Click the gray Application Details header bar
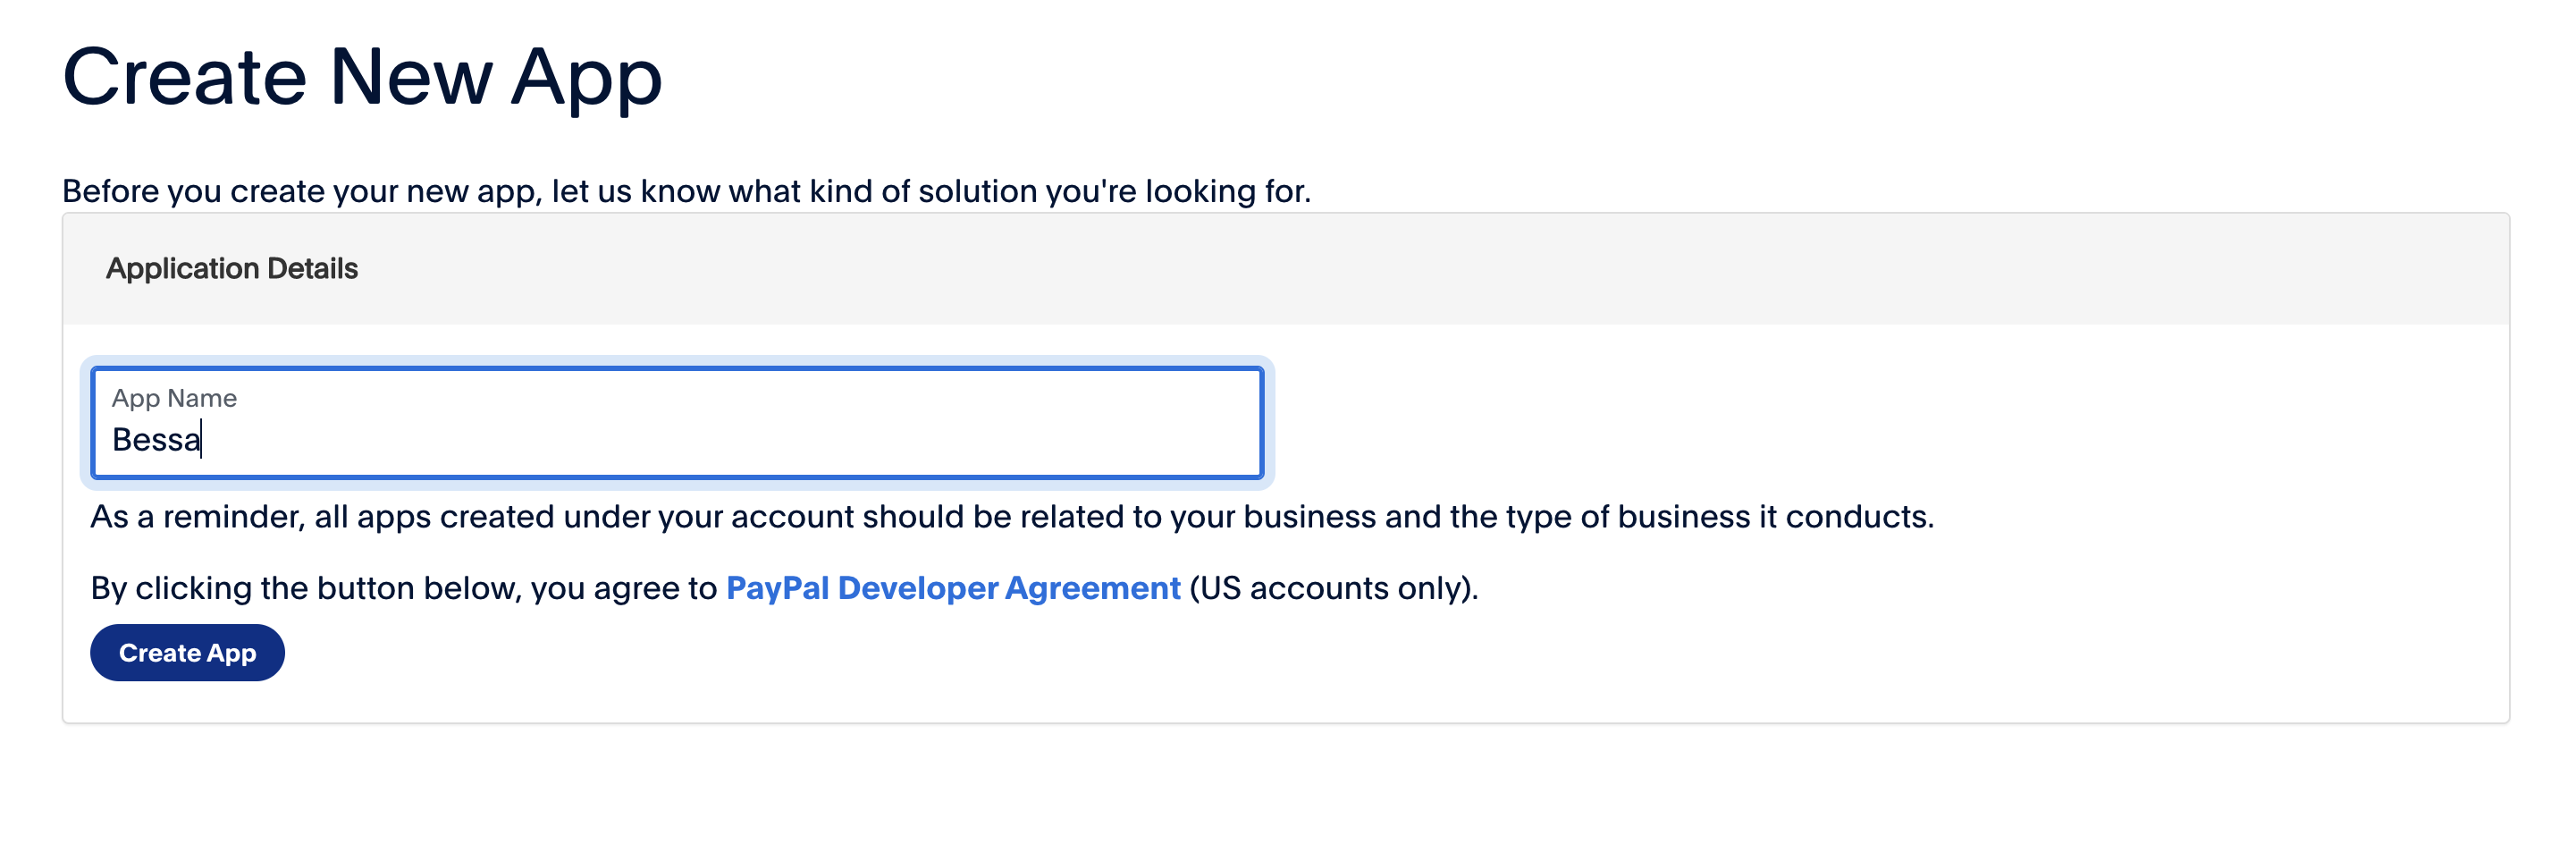The height and width of the screenshot is (844, 2576). pyautogui.click(x=1400, y=268)
